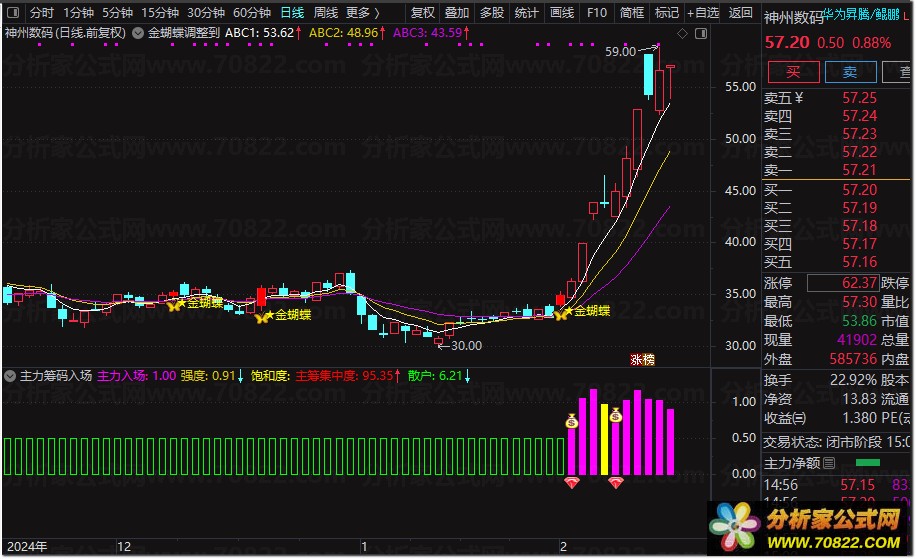This screenshot has height=559, width=917.
Task: Select the 5分钟 period tab
Action: (x=117, y=12)
